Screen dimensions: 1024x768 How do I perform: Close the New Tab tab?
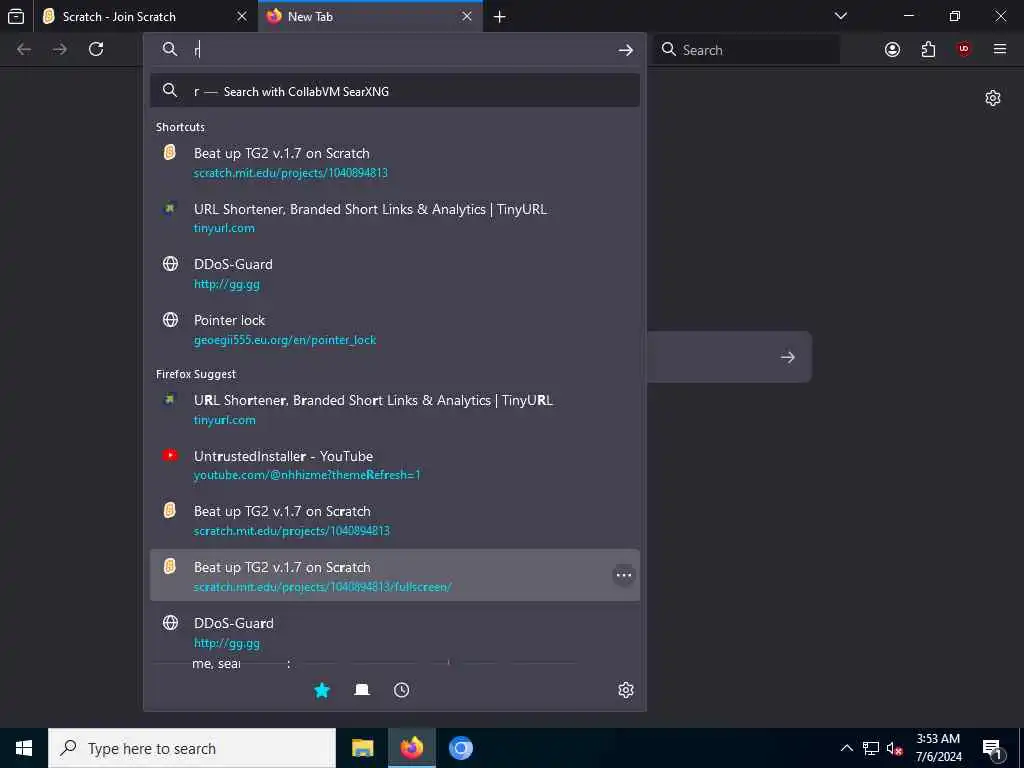(467, 16)
